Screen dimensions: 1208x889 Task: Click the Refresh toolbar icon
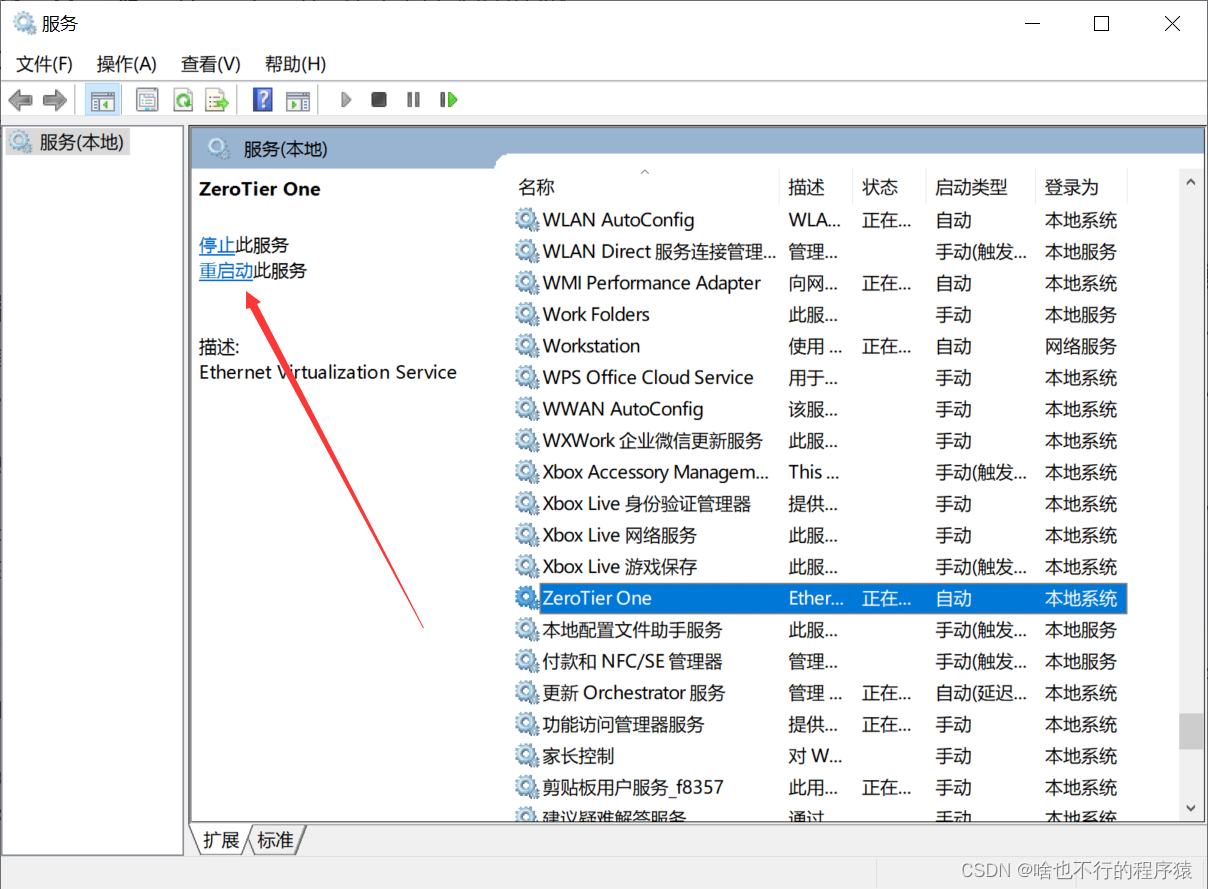pyautogui.click(x=183, y=100)
